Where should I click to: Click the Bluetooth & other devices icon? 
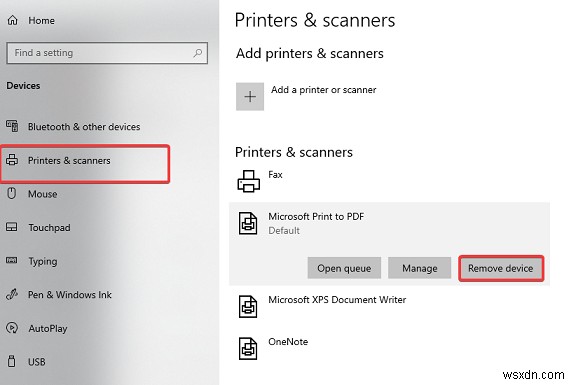12,126
